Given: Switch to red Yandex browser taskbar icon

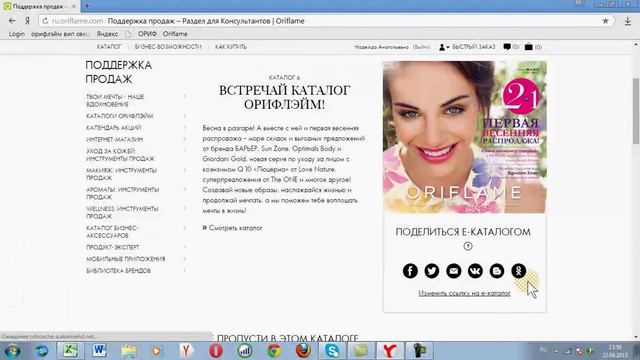Looking at the screenshot, I should pyautogui.click(x=390, y=351).
